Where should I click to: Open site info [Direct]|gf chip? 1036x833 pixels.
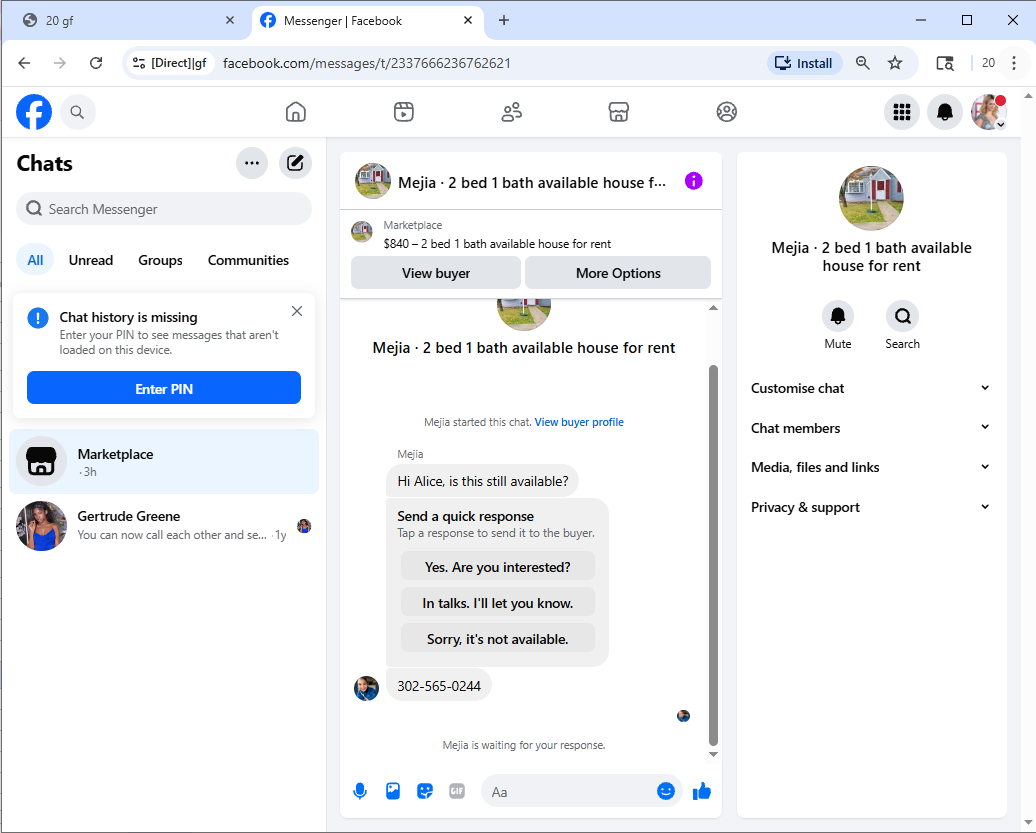170,63
